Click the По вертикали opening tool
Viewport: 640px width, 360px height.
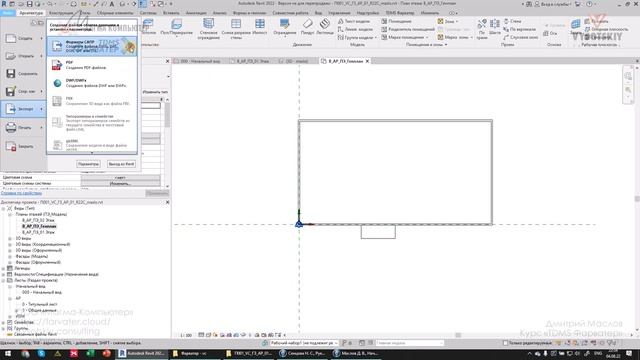click(x=520, y=29)
